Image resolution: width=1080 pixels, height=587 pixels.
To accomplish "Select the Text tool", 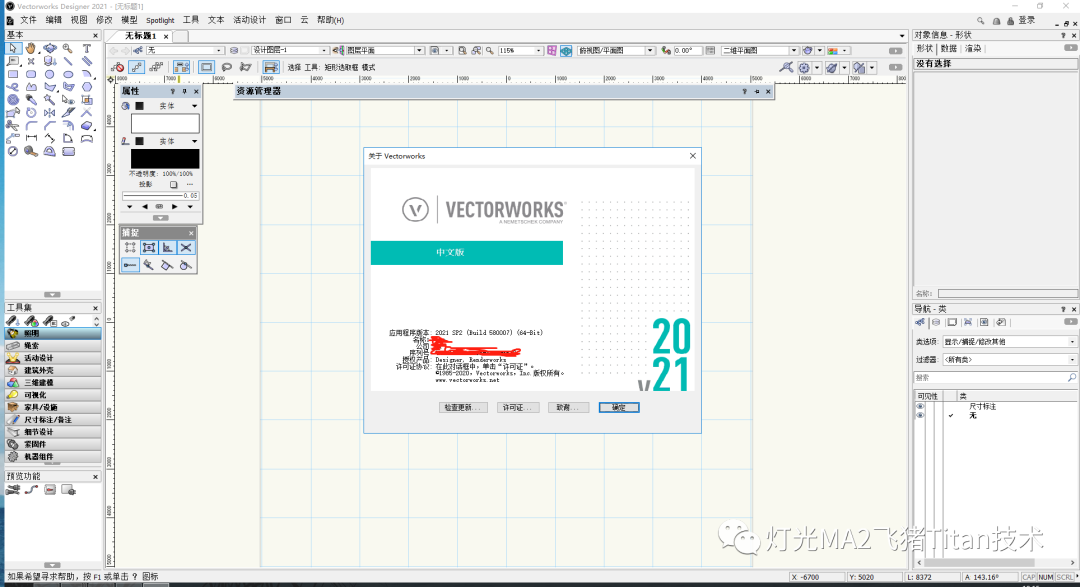I will tap(87, 48).
